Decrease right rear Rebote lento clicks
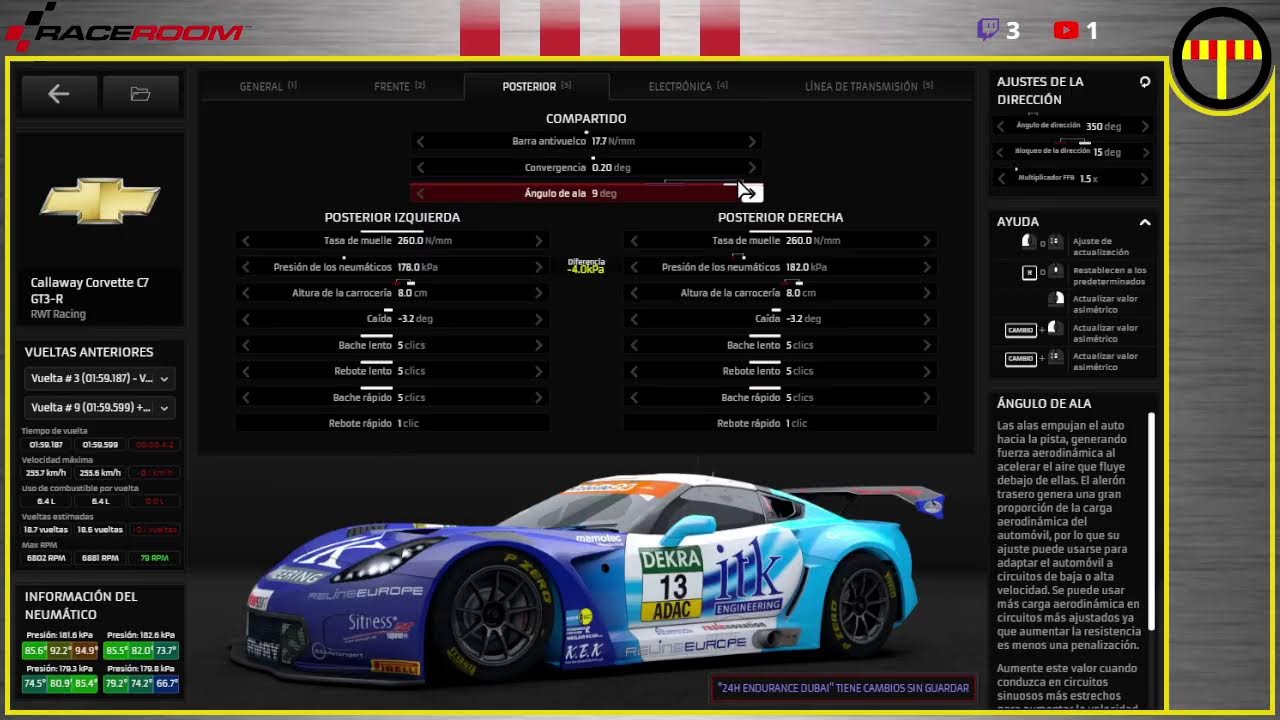The height and width of the screenshot is (720, 1280). (x=633, y=371)
